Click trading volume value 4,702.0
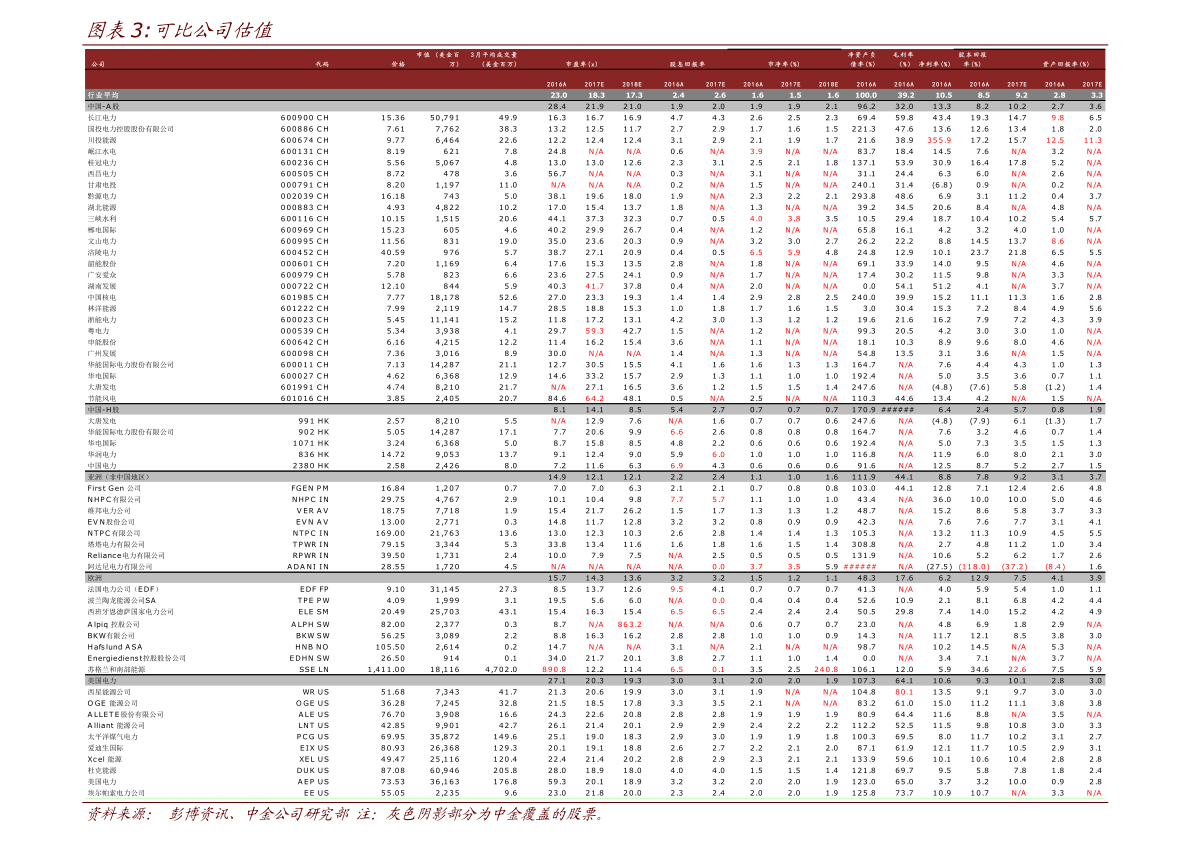Image resolution: width=1191 pixels, height=843 pixels. click(501, 670)
